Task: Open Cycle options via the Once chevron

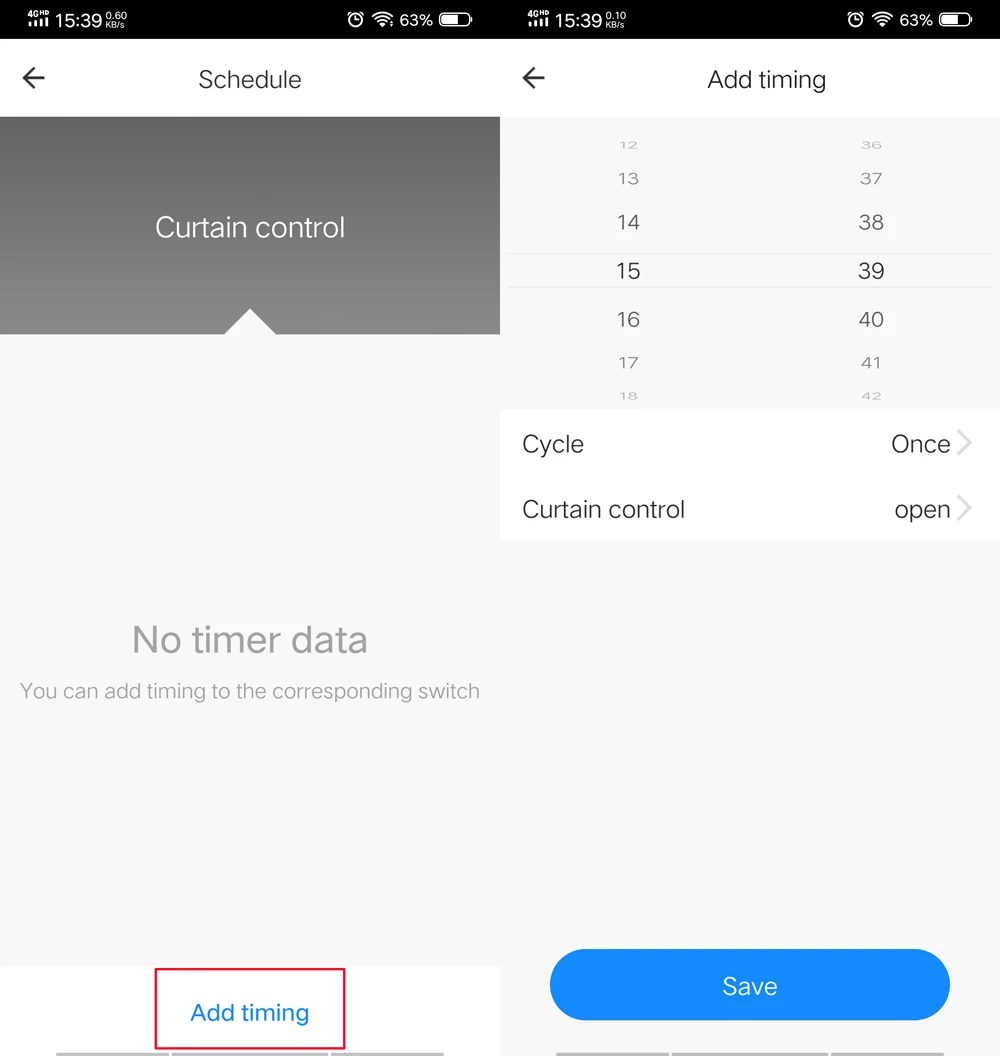Action: (964, 444)
